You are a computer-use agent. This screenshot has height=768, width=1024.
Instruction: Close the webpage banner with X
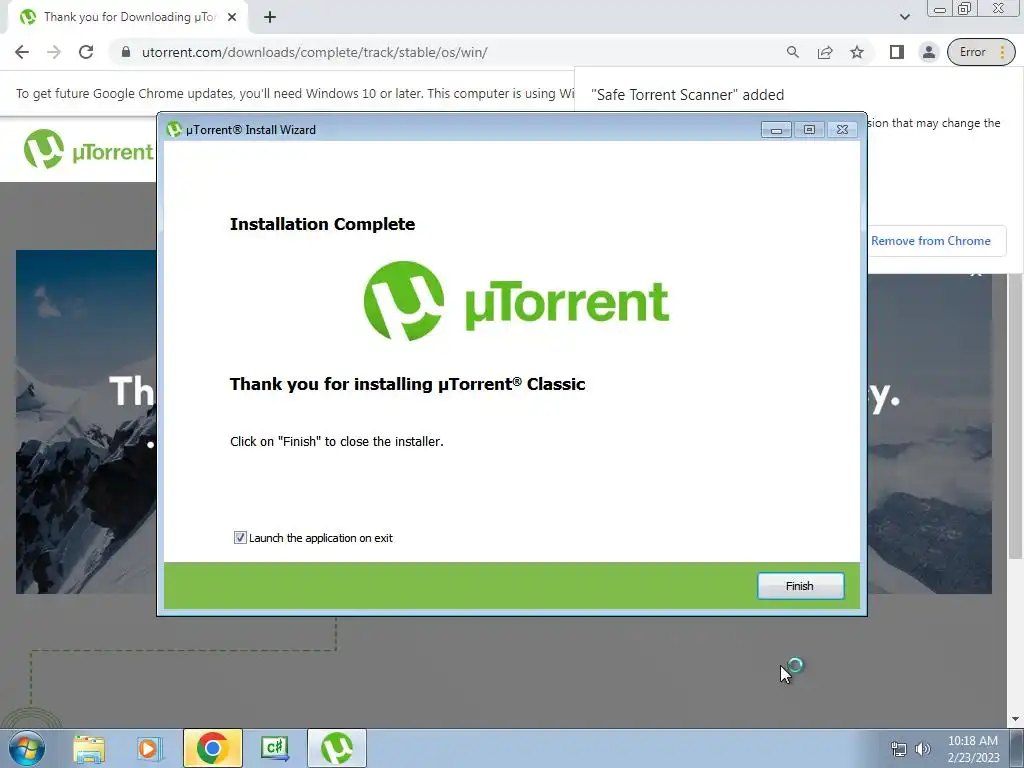[976, 274]
